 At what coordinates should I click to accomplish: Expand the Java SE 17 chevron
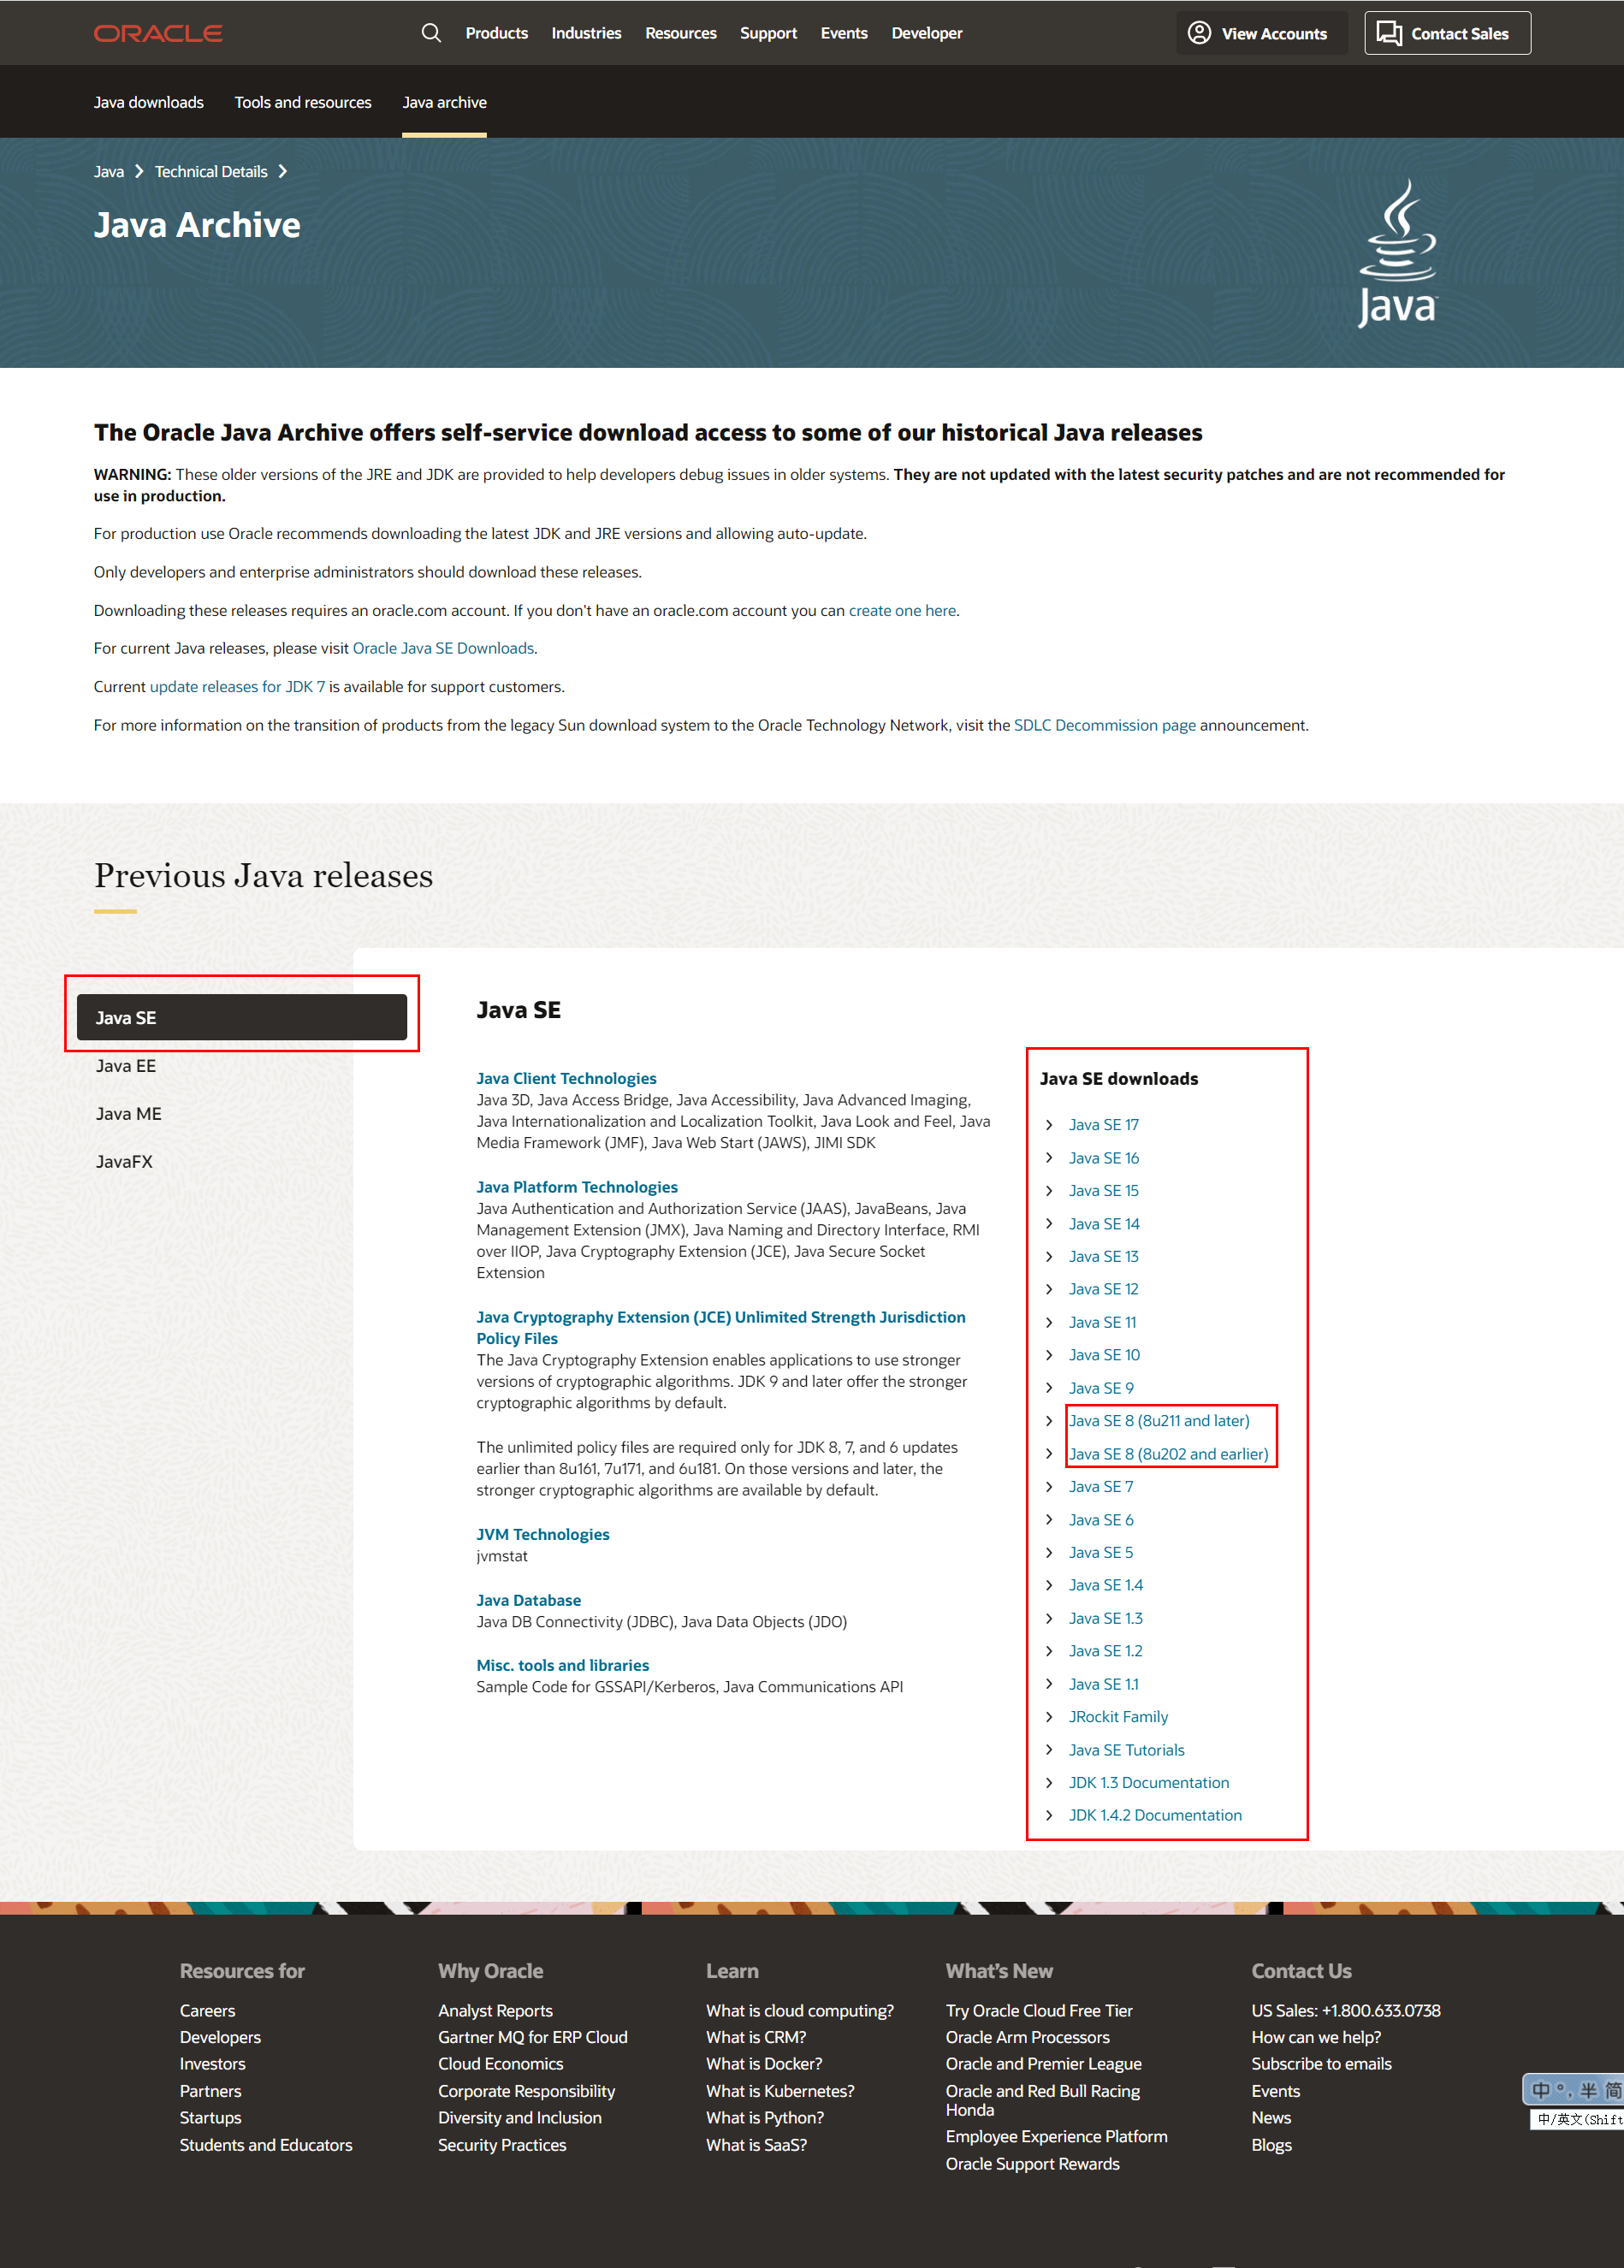pyautogui.click(x=1050, y=1124)
